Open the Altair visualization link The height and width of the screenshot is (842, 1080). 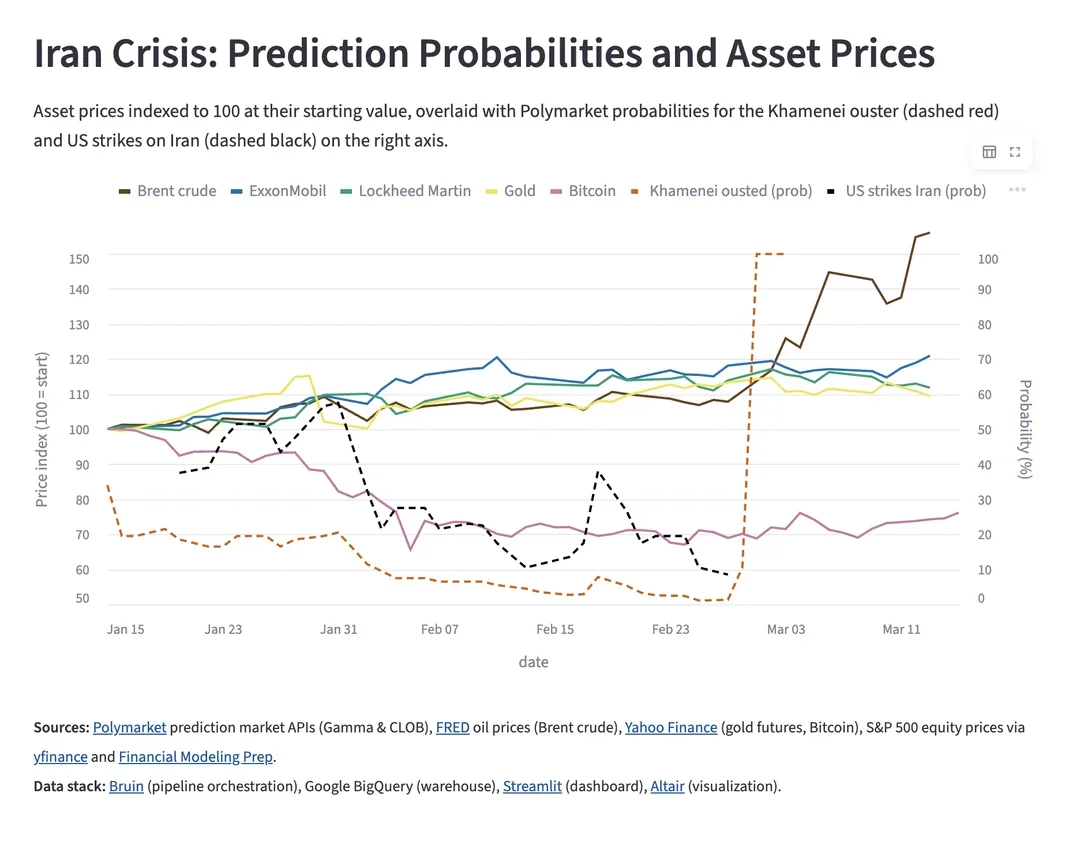[667, 786]
